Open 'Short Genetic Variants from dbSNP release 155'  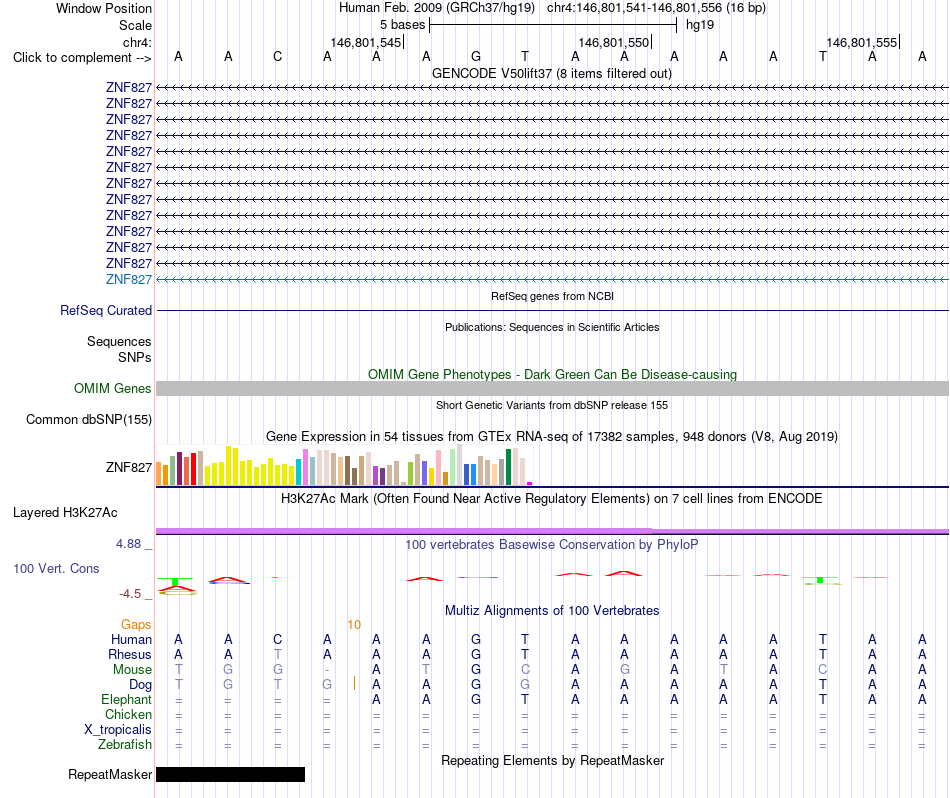click(552, 405)
